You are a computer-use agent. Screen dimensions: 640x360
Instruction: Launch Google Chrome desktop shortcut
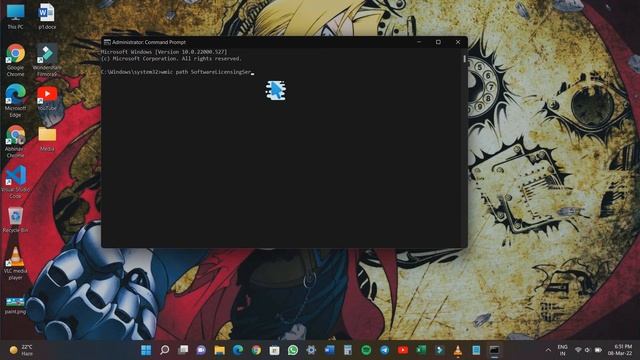click(x=16, y=60)
